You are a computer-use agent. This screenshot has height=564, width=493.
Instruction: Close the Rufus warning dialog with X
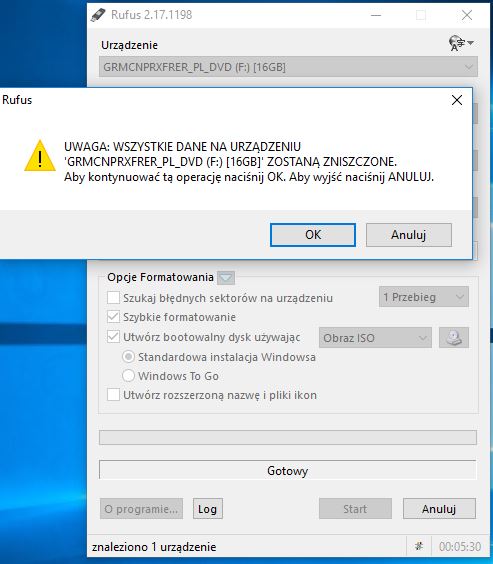457,100
